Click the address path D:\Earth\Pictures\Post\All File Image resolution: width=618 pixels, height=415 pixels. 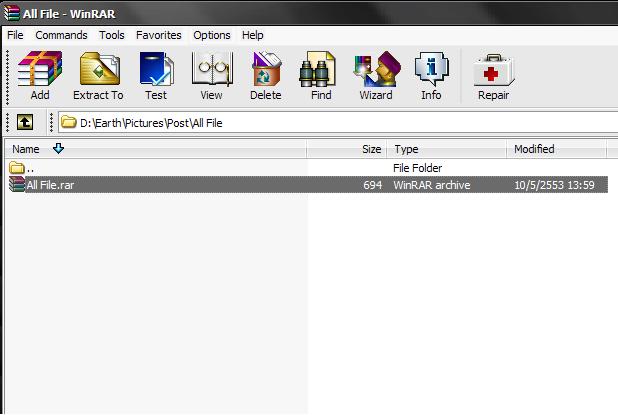click(x=151, y=123)
